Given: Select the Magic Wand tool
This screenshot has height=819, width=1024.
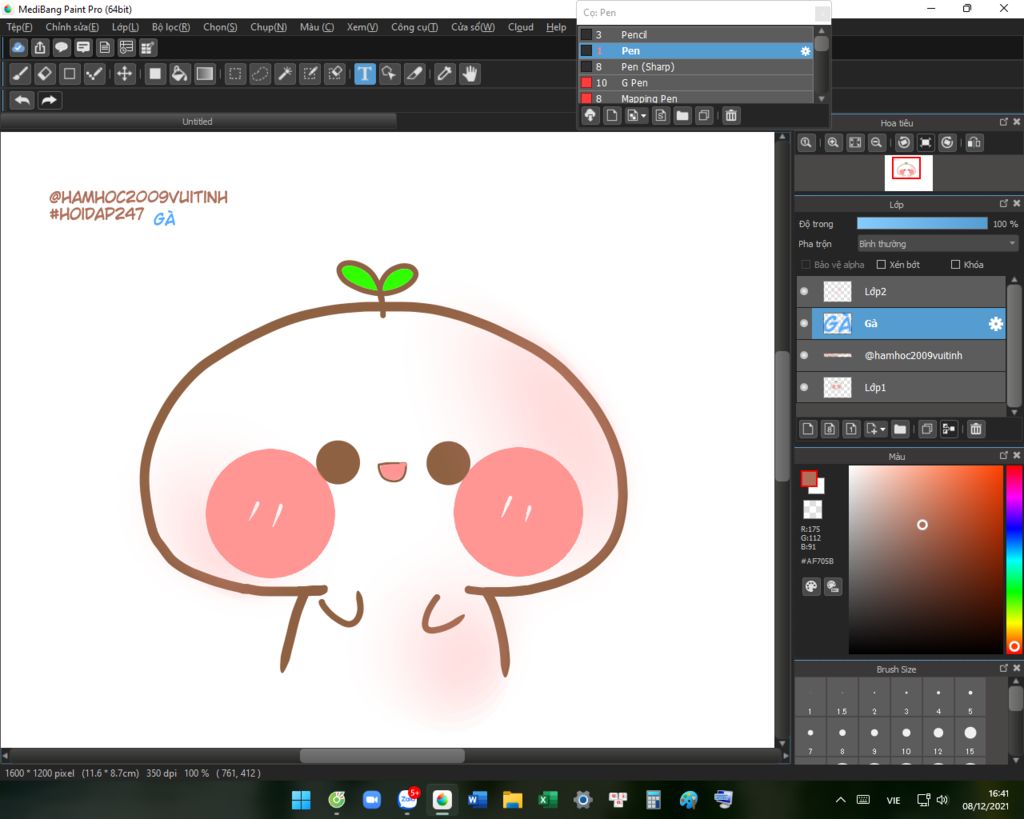Looking at the screenshot, I should click(285, 74).
